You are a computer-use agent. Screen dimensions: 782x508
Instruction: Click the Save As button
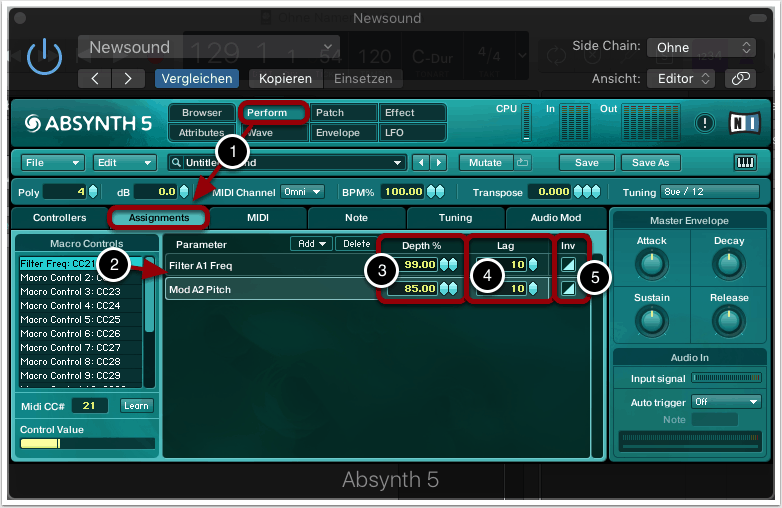[x=649, y=162]
